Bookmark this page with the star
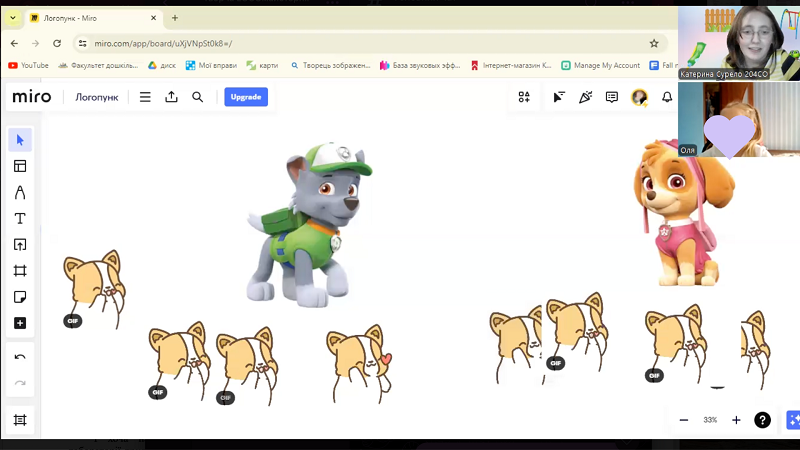This screenshot has width=800, height=450. click(x=654, y=43)
